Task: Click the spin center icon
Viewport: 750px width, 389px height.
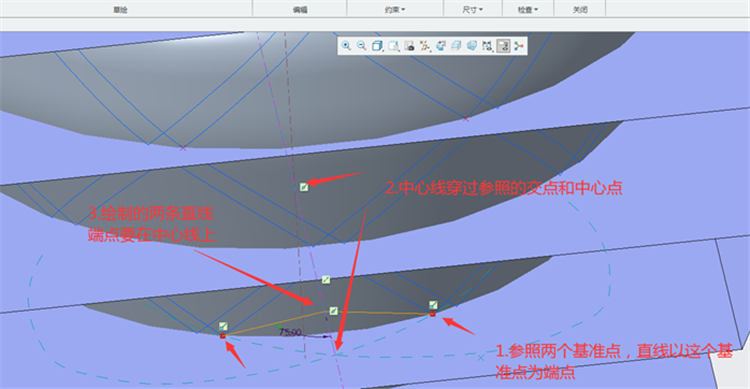Action: 519,46
